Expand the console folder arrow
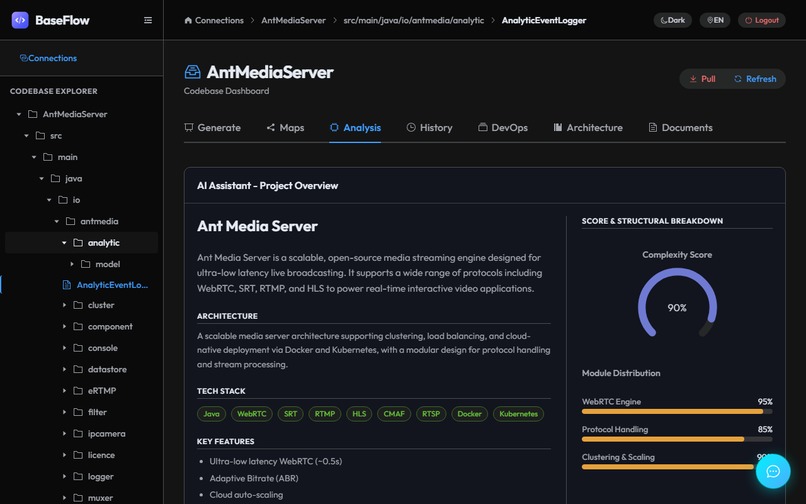The image size is (806, 504). [64, 348]
